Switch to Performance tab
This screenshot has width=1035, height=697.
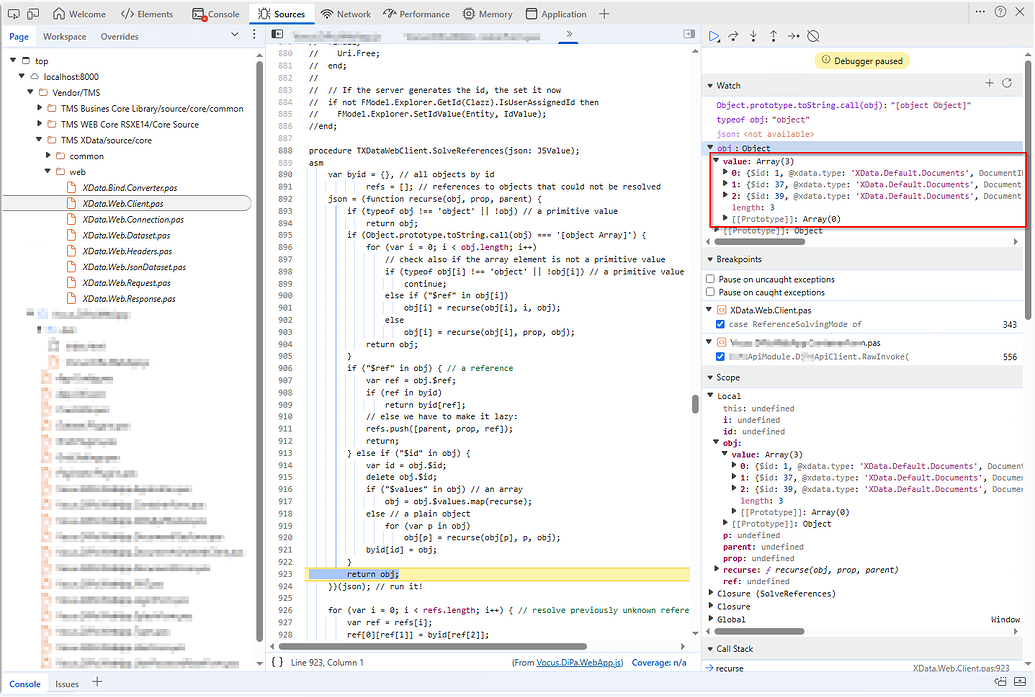pyautogui.click(x=416, y=14)
